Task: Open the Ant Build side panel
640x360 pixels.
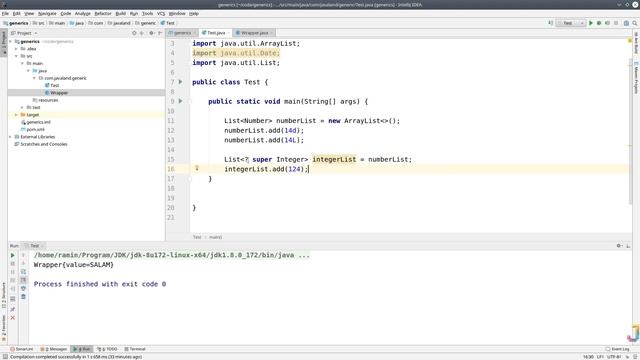Action: (636, 43)
